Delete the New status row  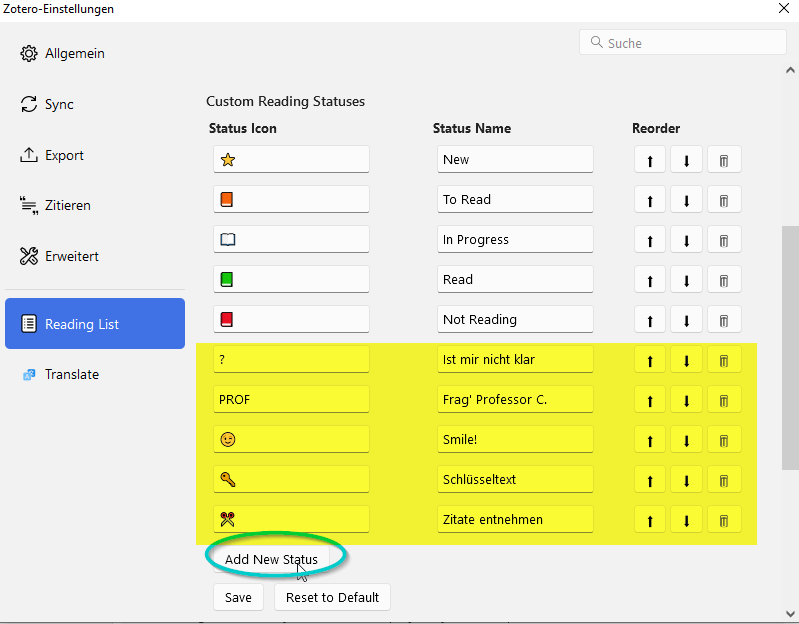724,160
